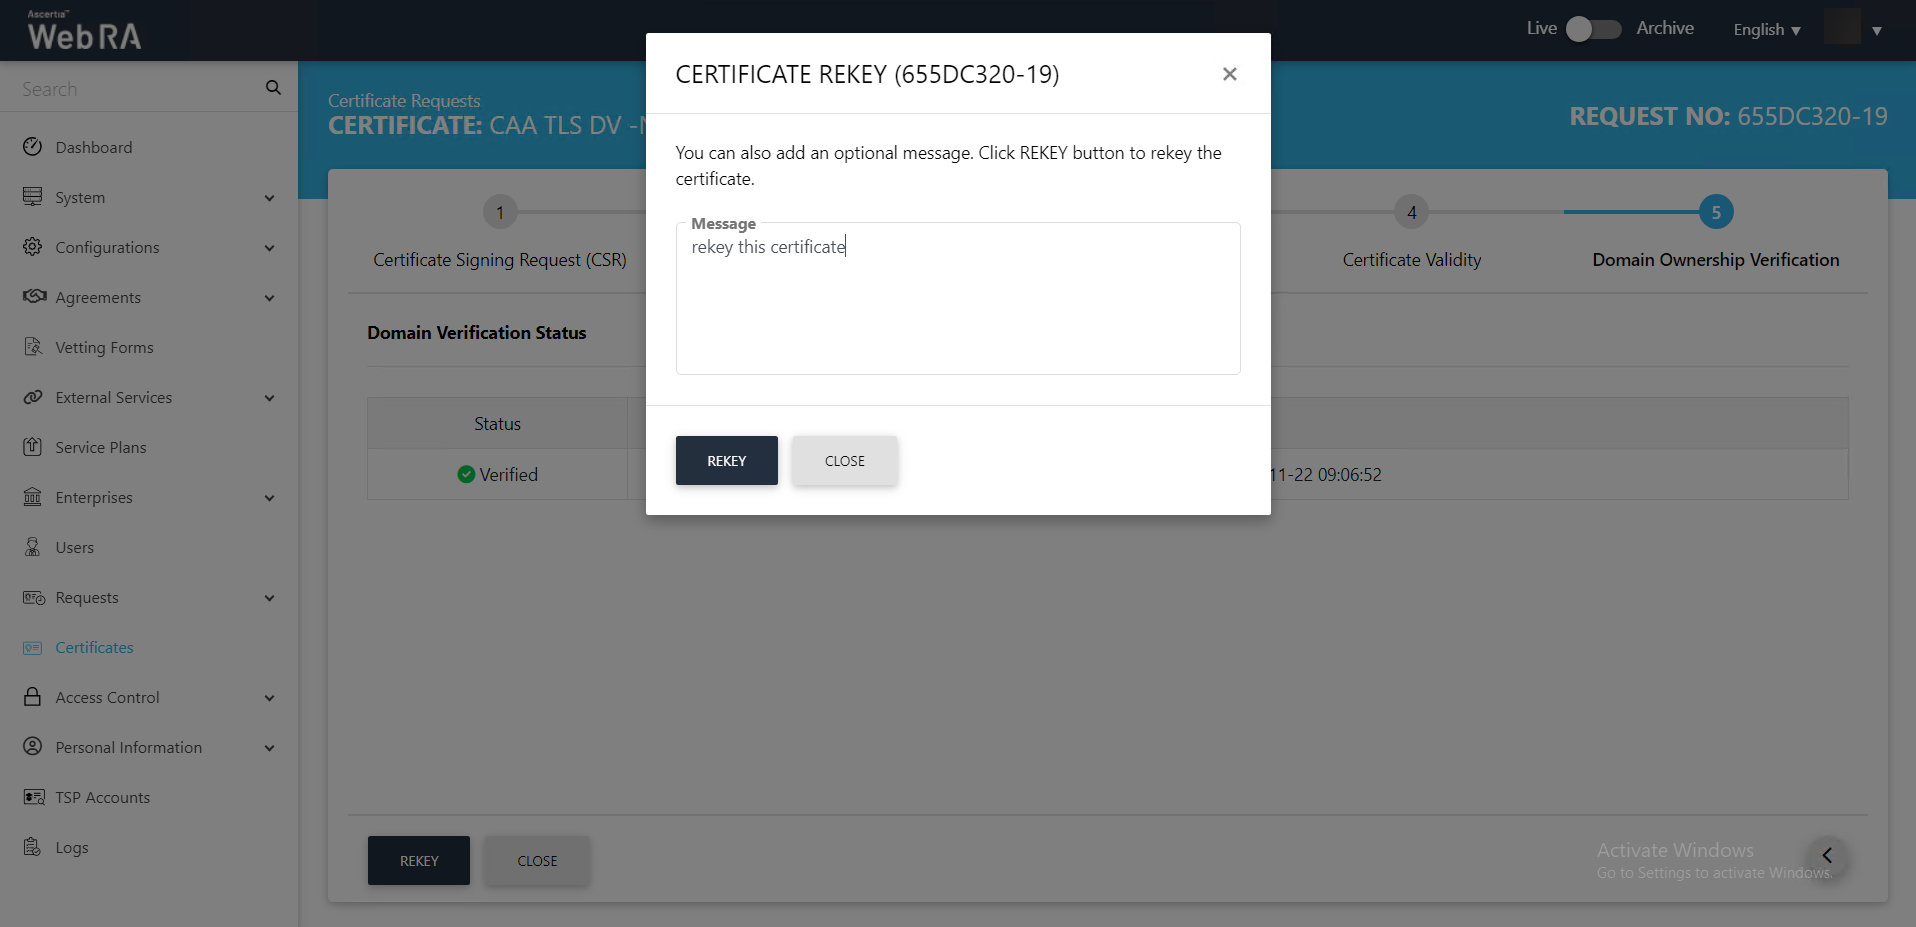The image size is (1916, 927).
Task: Click the Certificates card icon
Action: pyautogui.click(x=33, y=647)
